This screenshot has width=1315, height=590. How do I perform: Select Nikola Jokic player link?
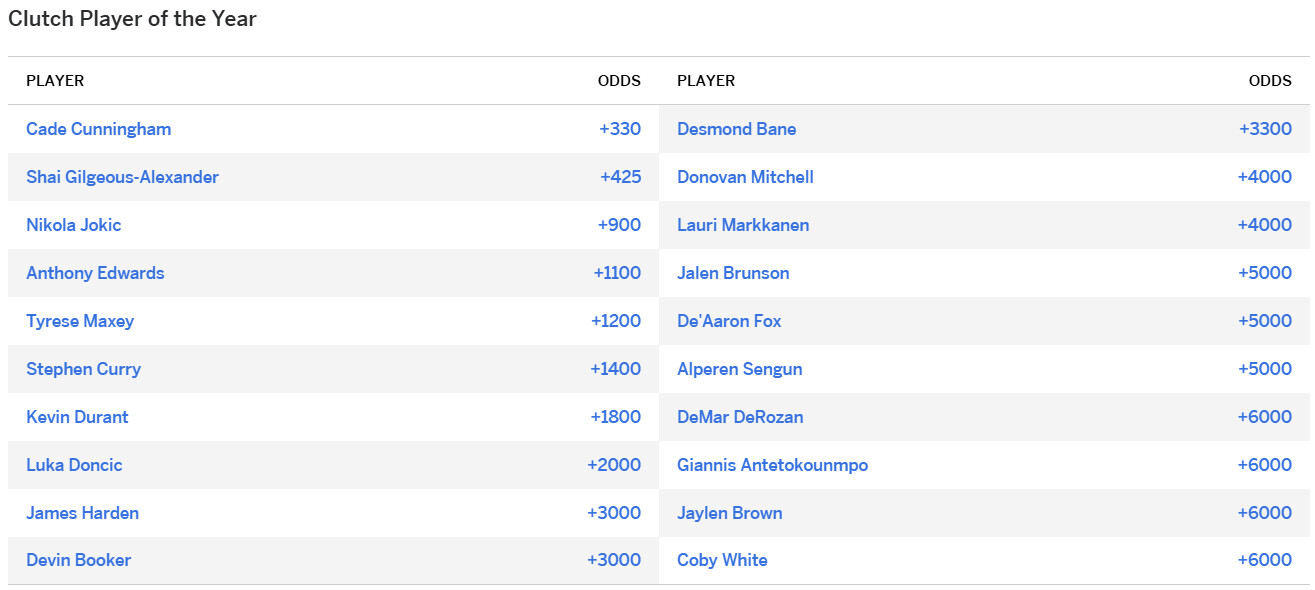[73, 225]
